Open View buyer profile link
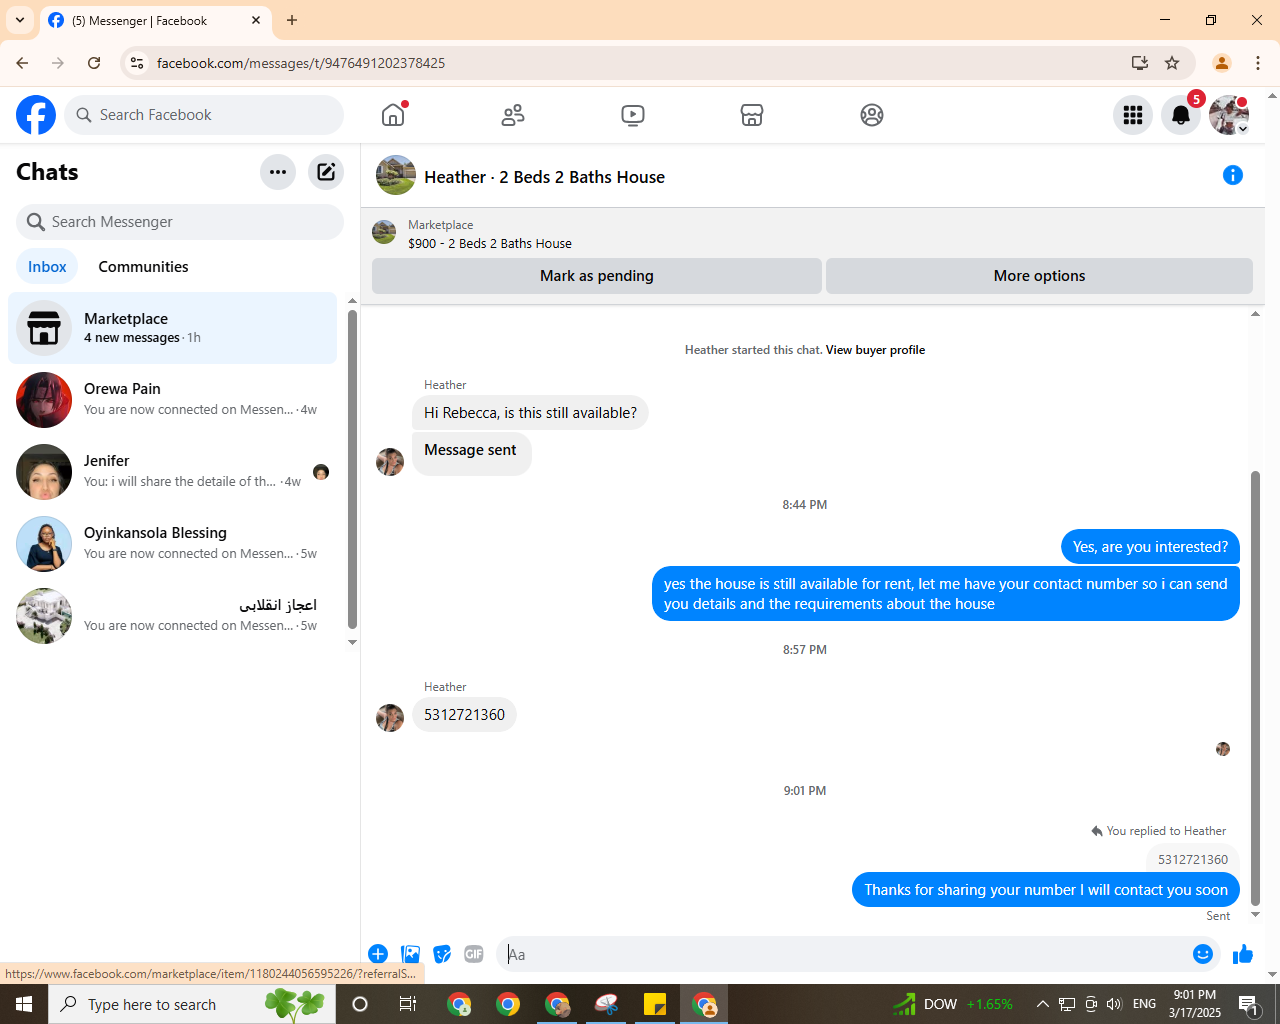Viewport: 1280px width, 1024px height. [875, 350]
